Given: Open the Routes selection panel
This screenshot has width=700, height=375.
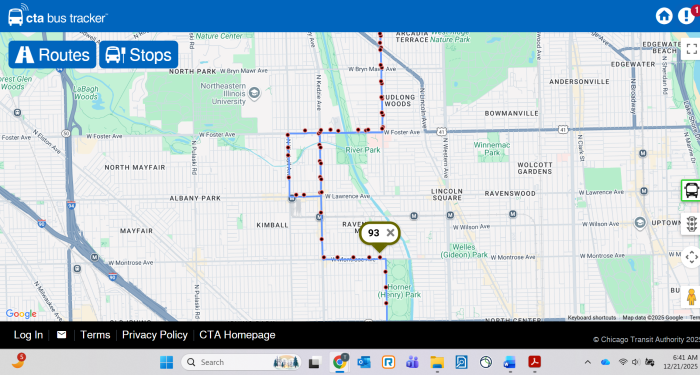Looking at the screenshot, I should pyautogui.click(x=52, y=55).
